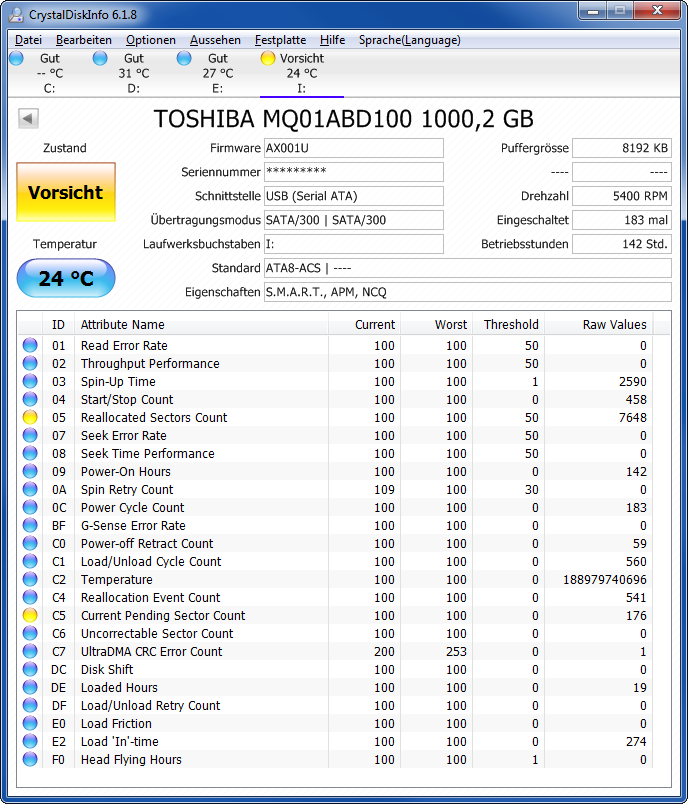This screenshot has width=688, height=804.
Task: Click the status icon for Start/Stop Count
Action: click(30, 399)
